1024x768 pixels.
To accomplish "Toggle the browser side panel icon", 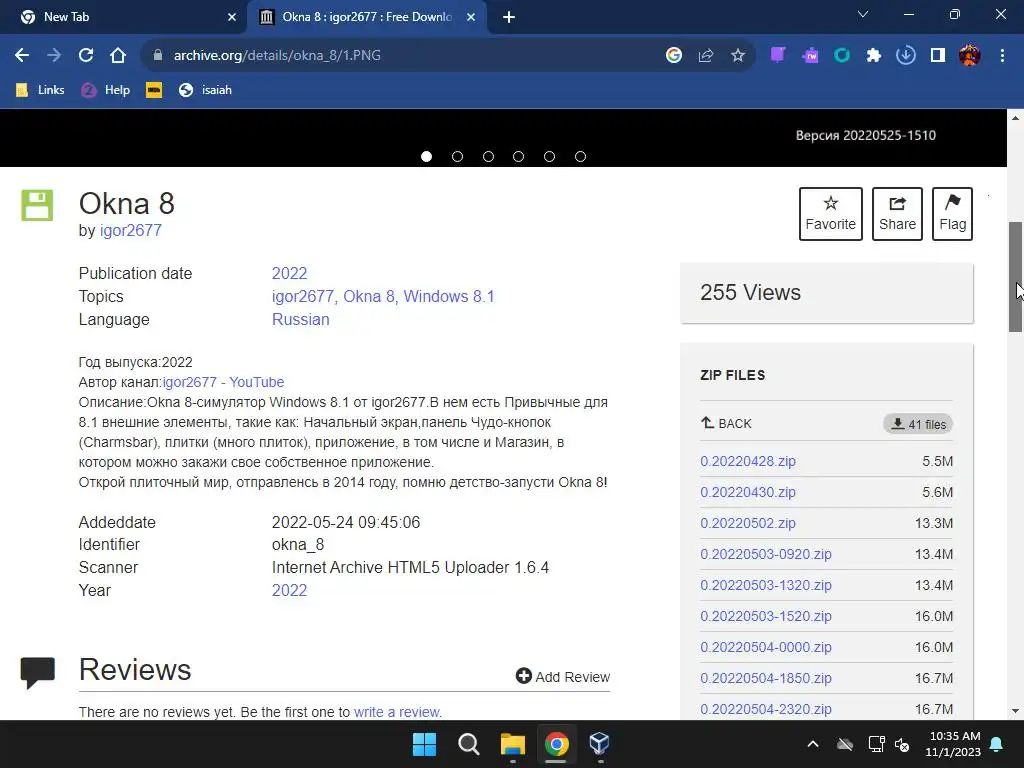I will [938, 56].
